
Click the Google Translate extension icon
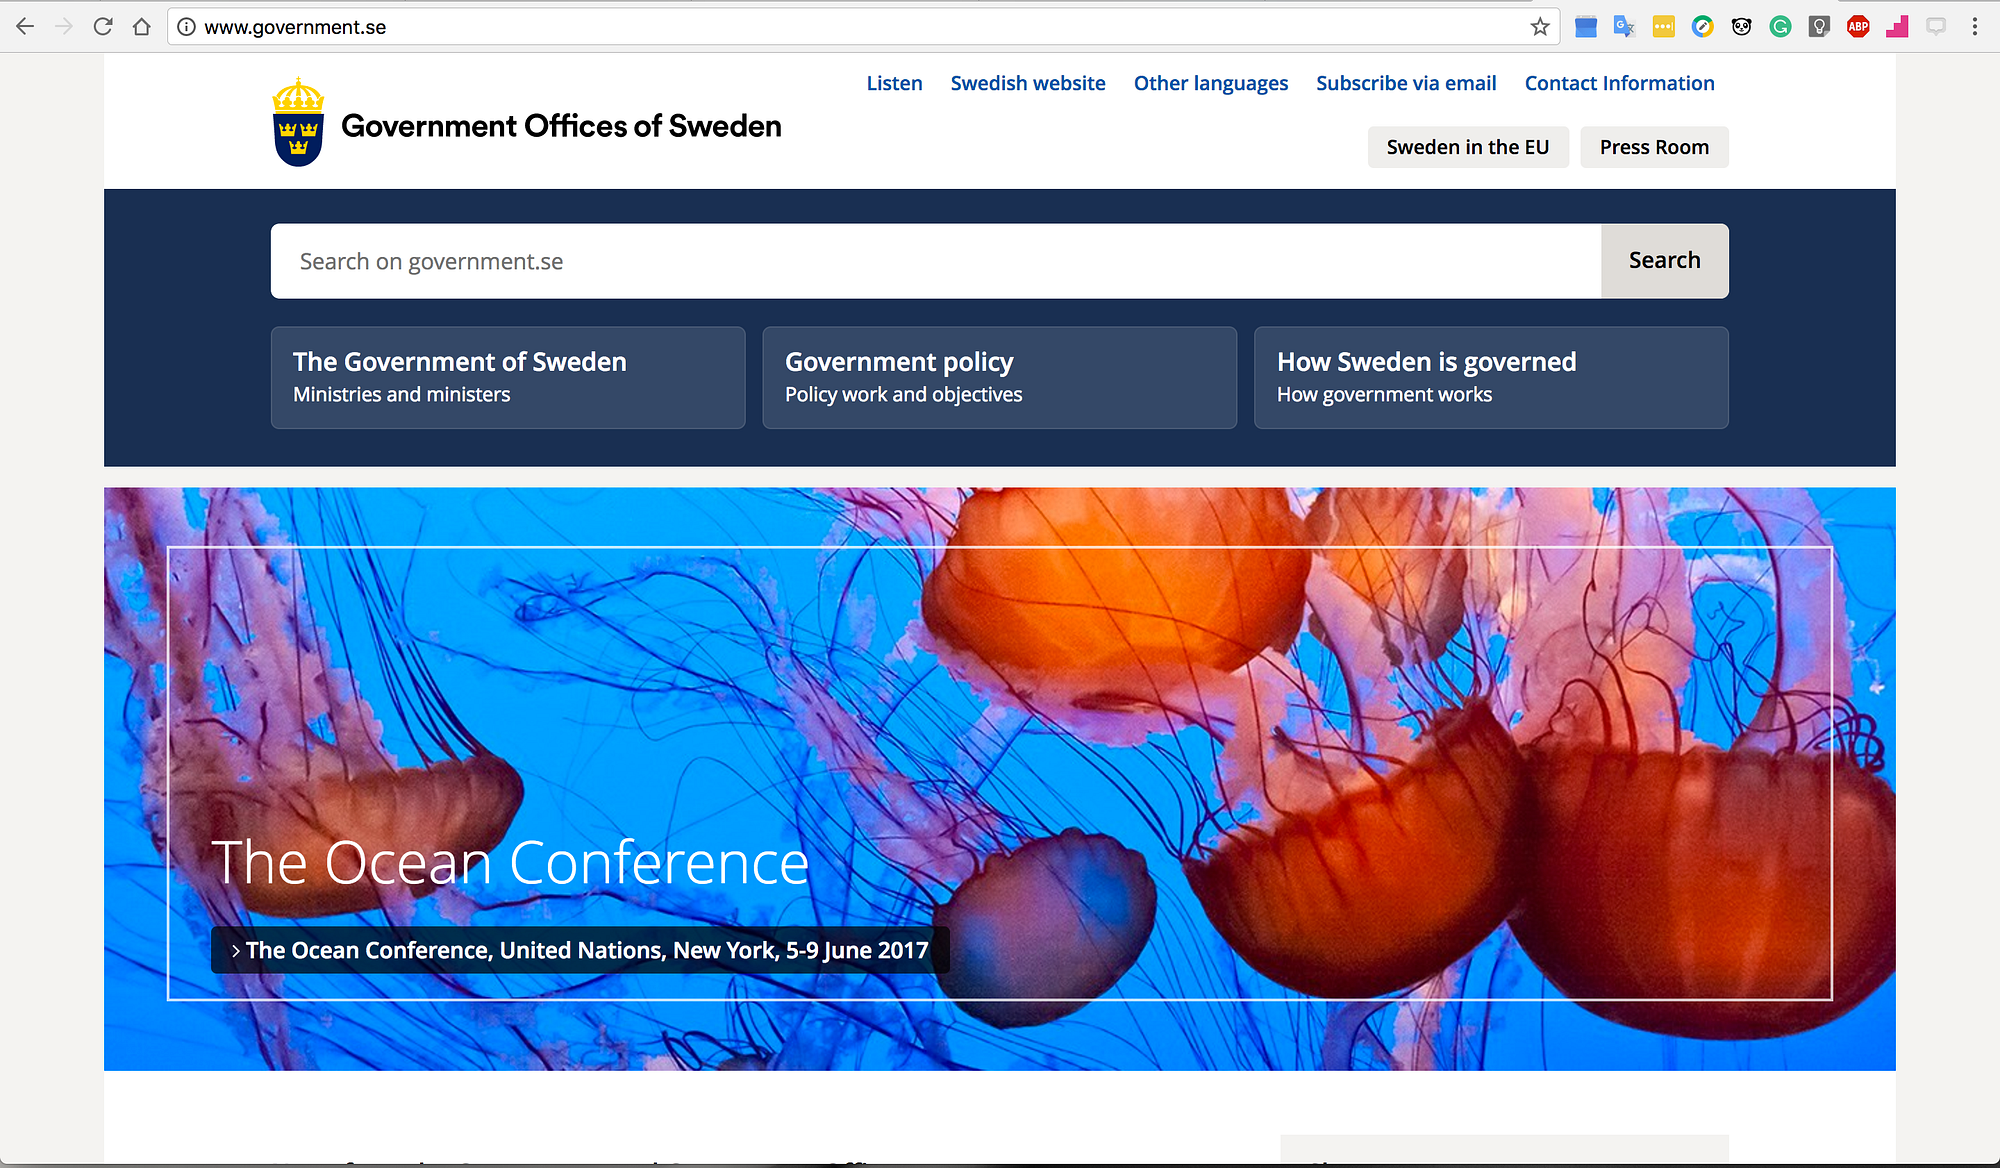pyautogui.click(x=1624, y=27)
